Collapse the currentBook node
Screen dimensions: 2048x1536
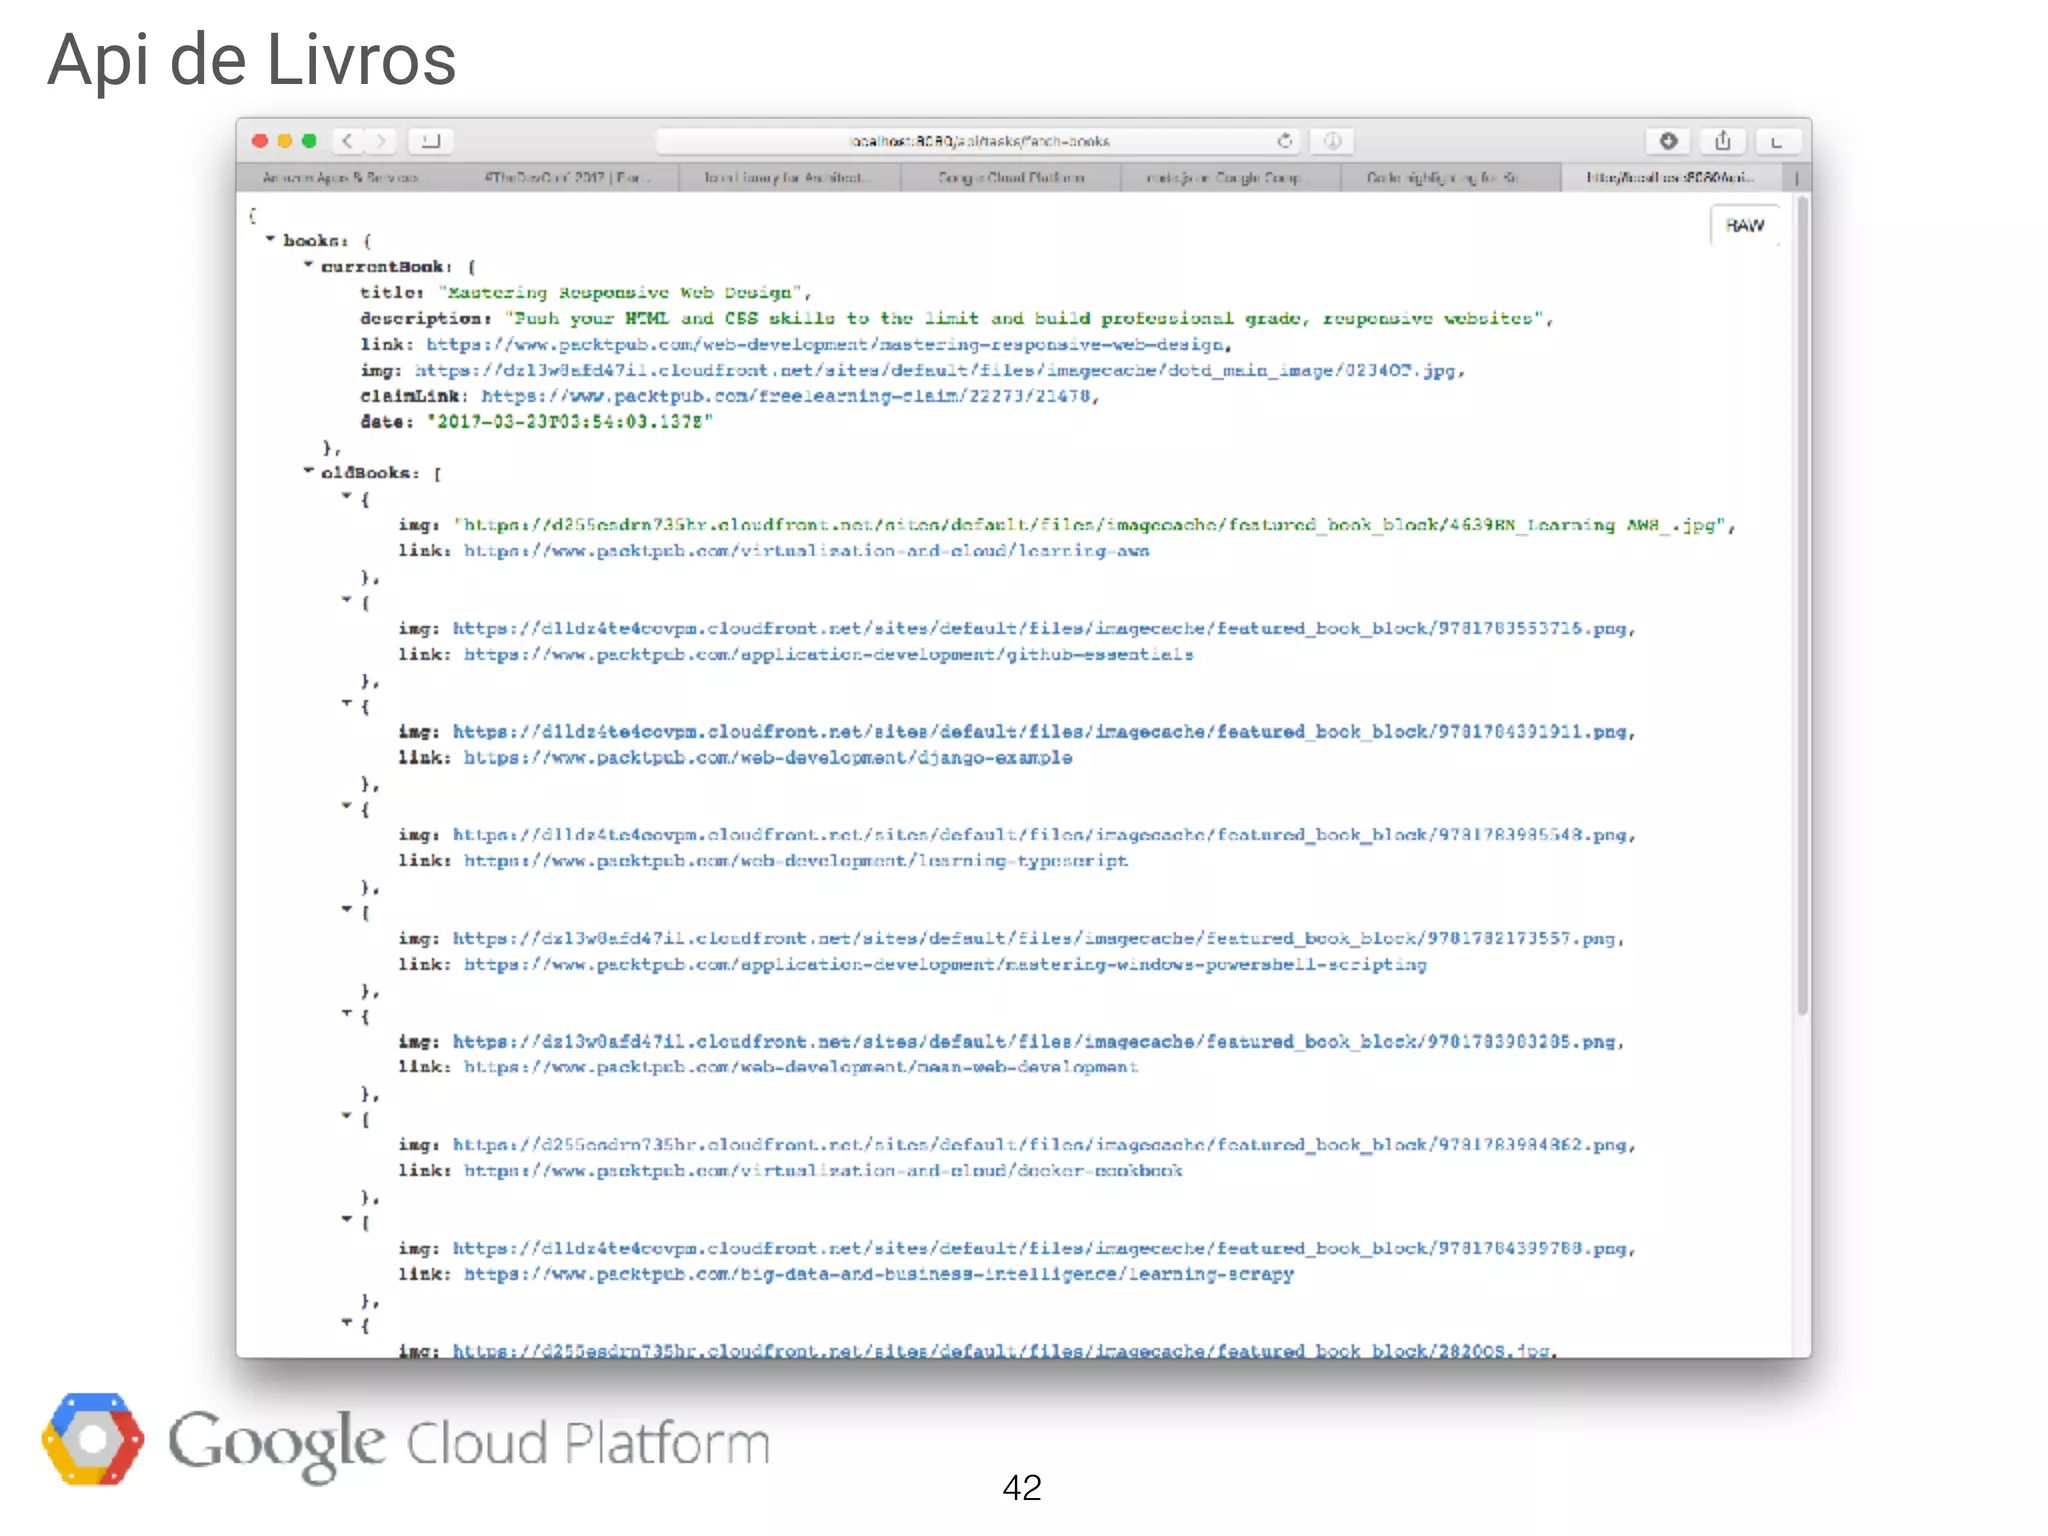click(308, 265)
